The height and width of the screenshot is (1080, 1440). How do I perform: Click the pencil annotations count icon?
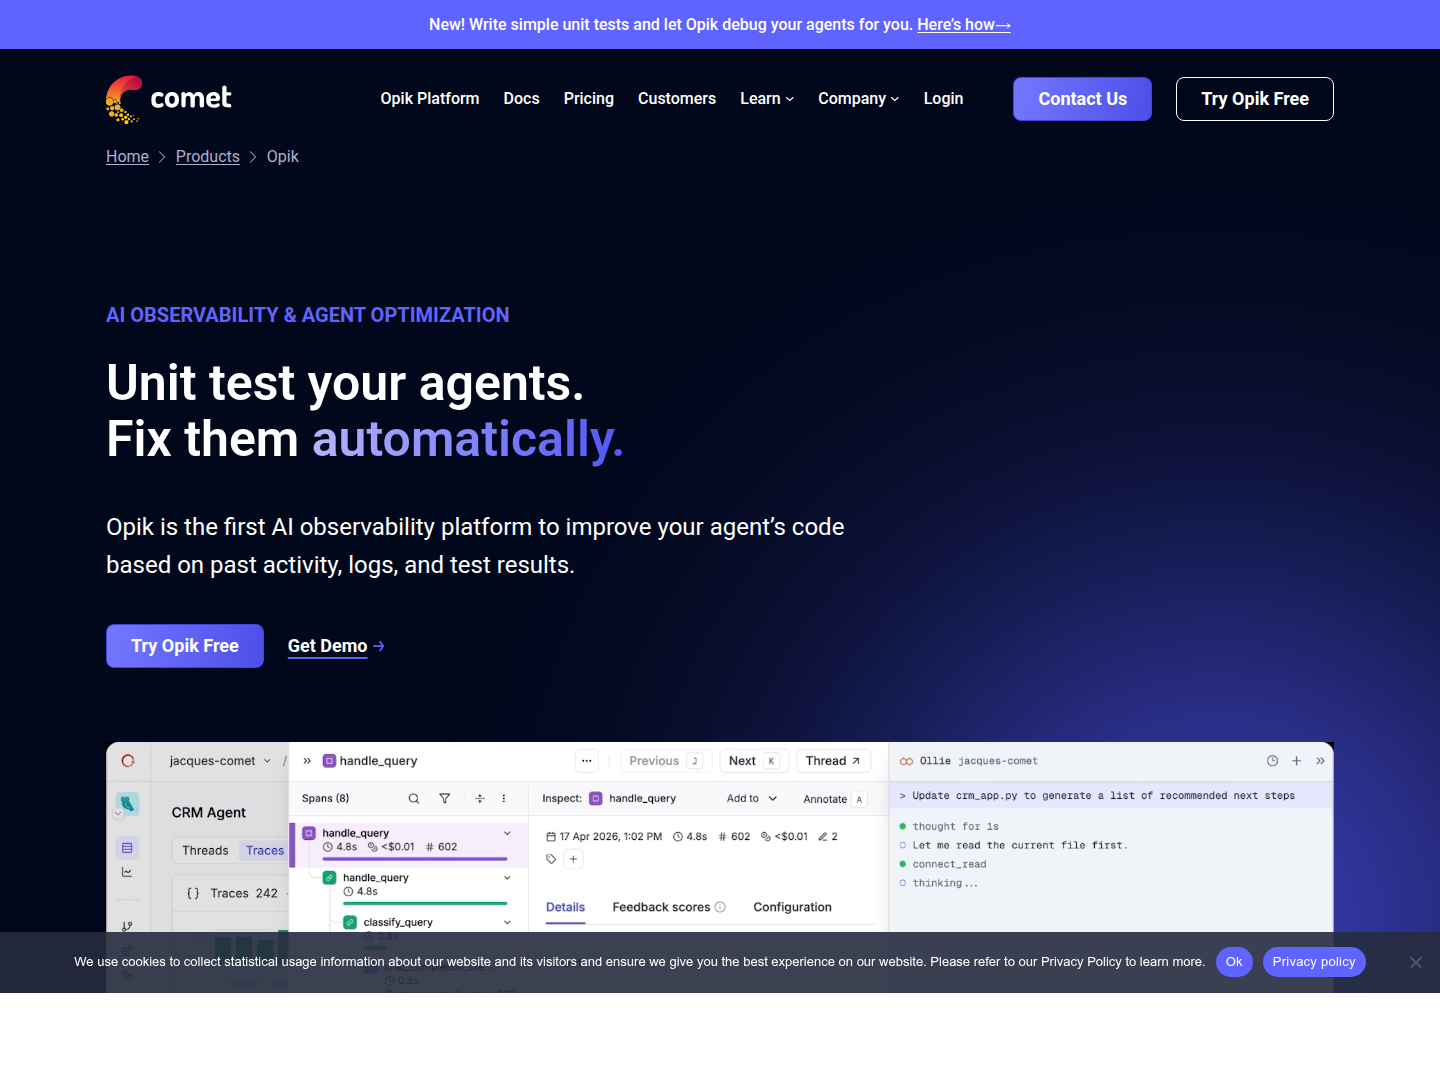(822, 837)
